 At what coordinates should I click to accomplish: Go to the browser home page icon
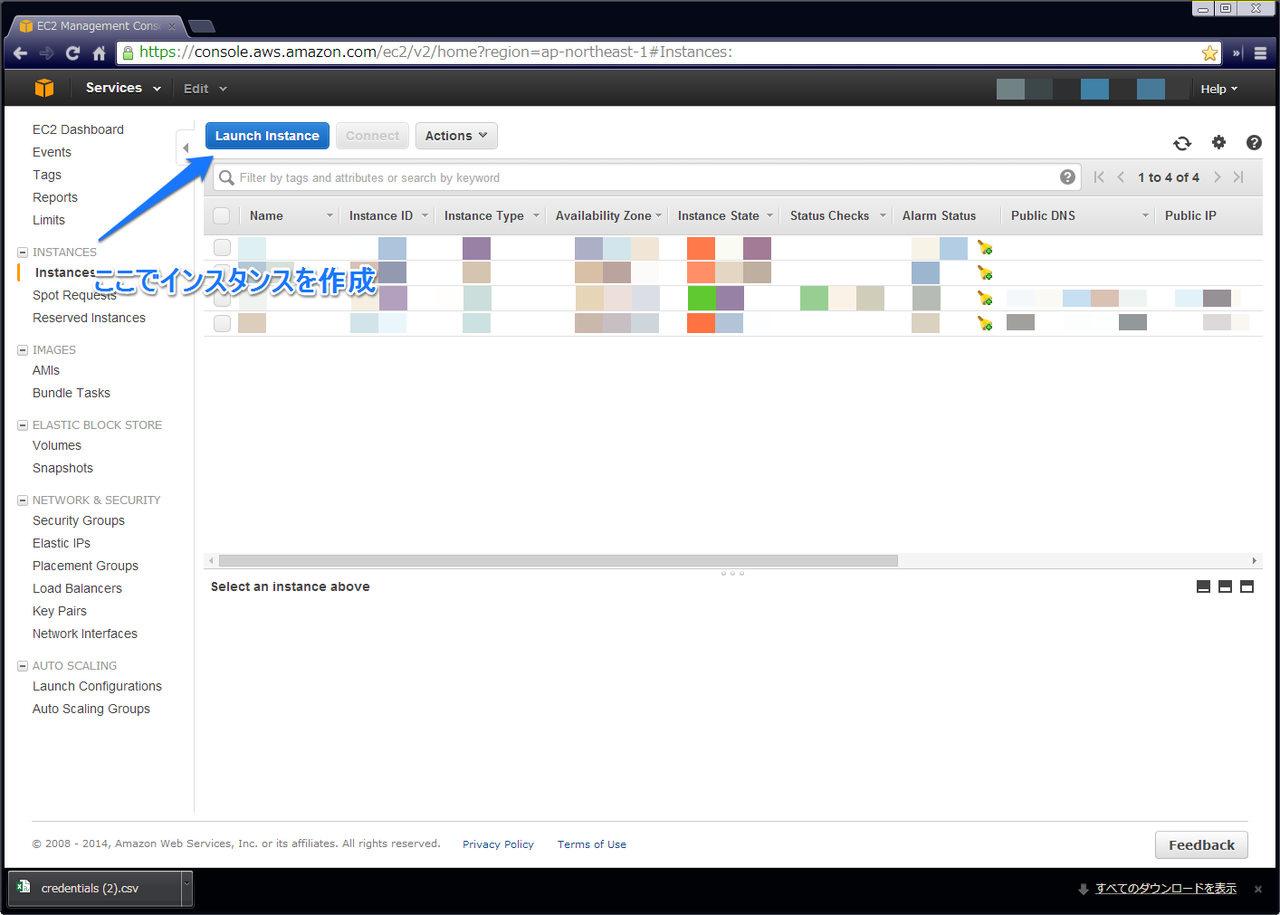[x=99, y=53]
